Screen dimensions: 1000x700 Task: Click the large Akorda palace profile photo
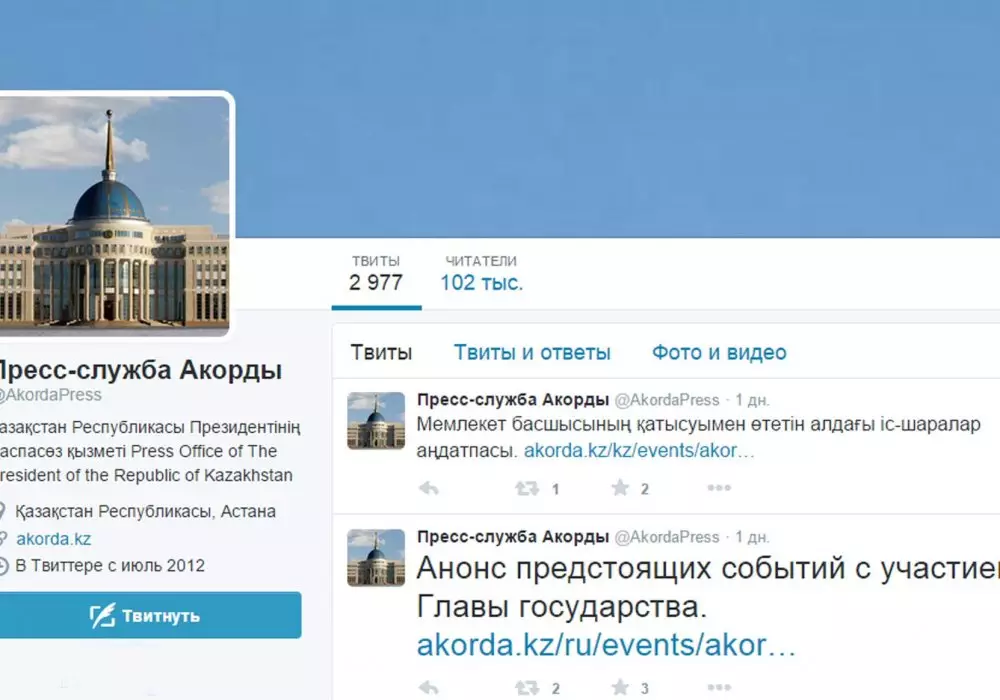(x=115, y=215)
